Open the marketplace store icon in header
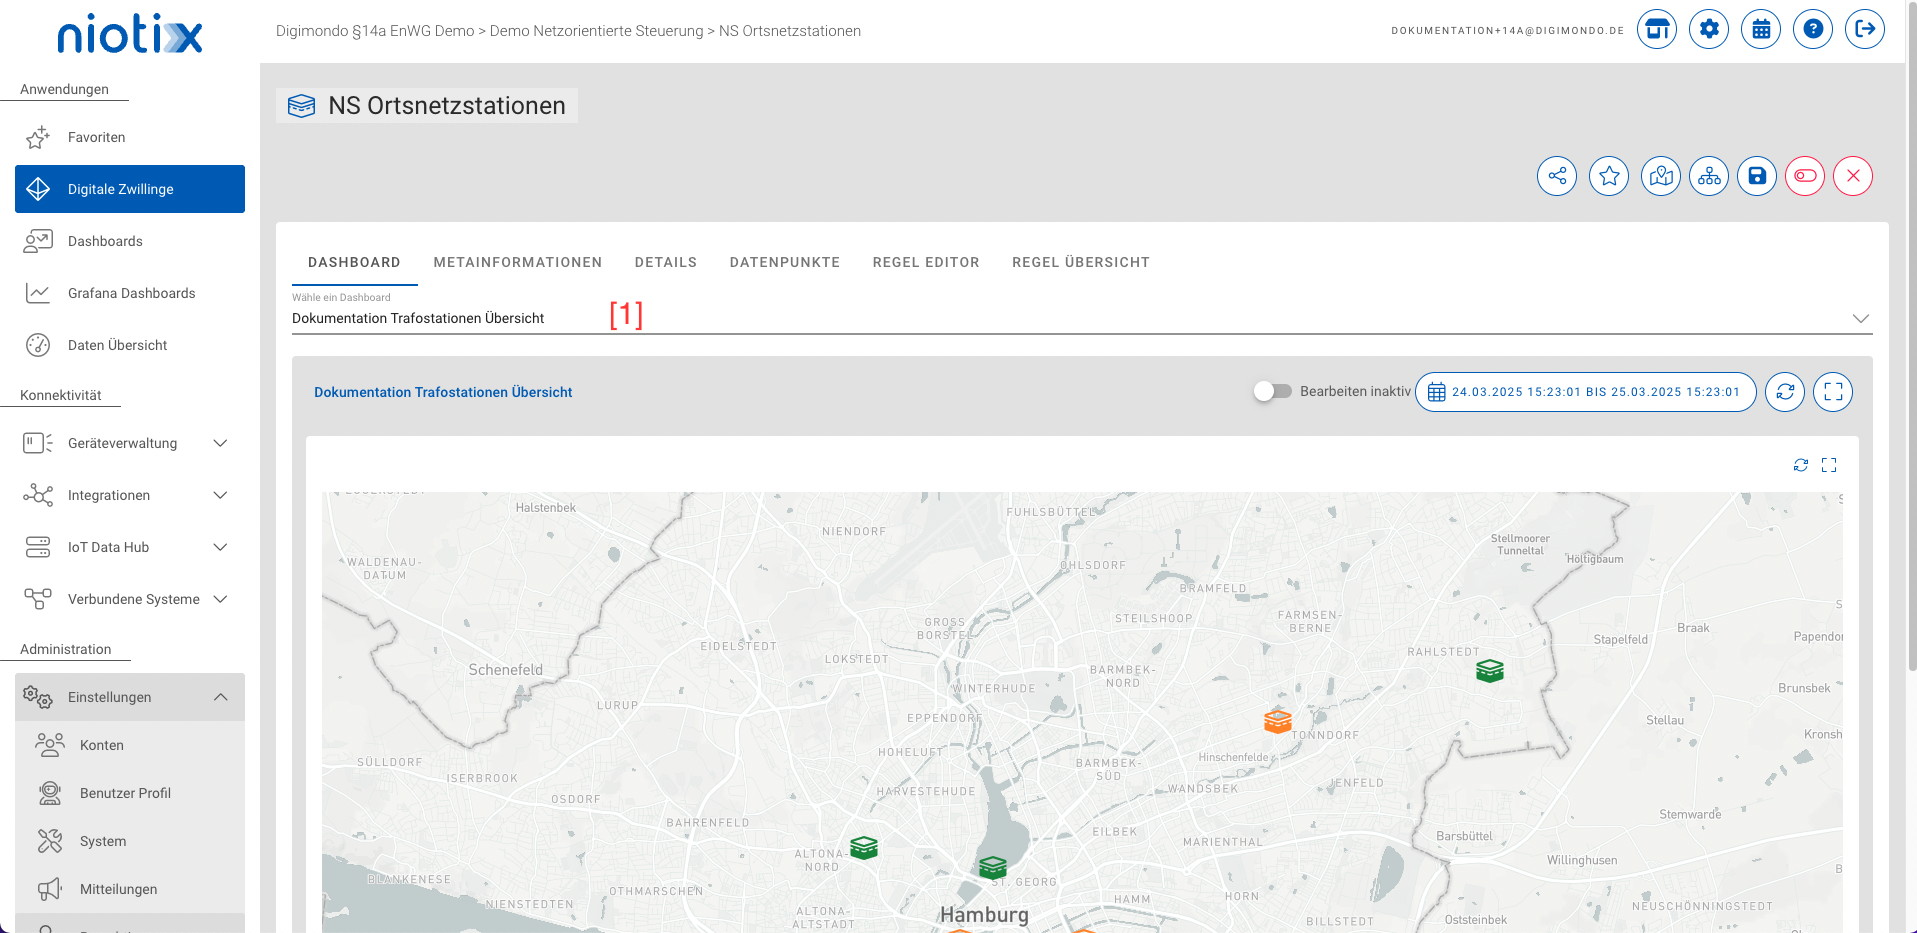The width and height of the screenshot is (1917, 933). pyautogui.click(x=1657, y=29)
